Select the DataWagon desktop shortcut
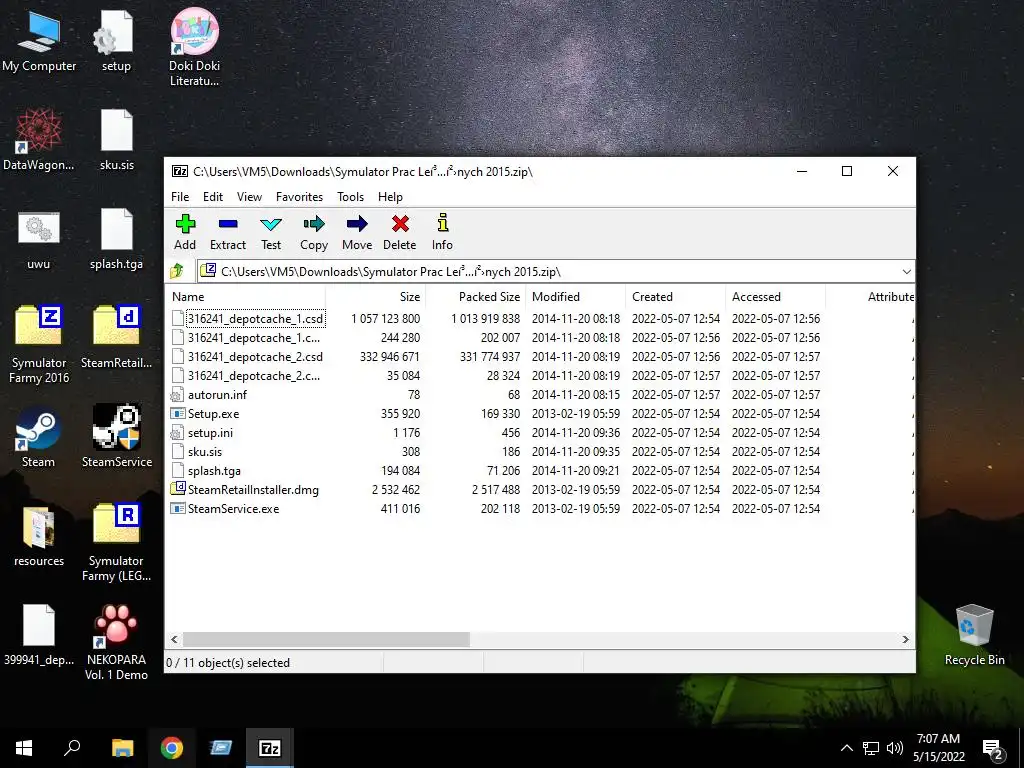Screen dimensions: 1024x768 pyautogui.click(x=39, y=140)
